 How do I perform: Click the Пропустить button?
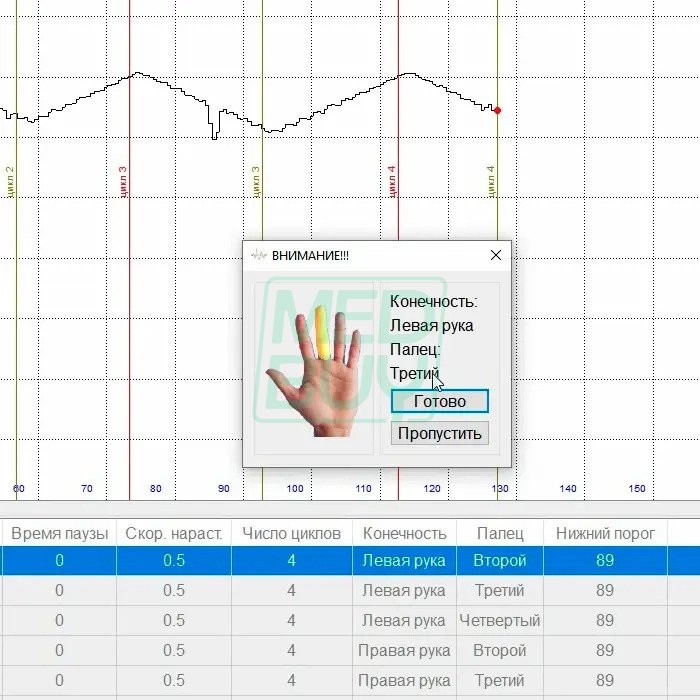click(x=440, y=433)
